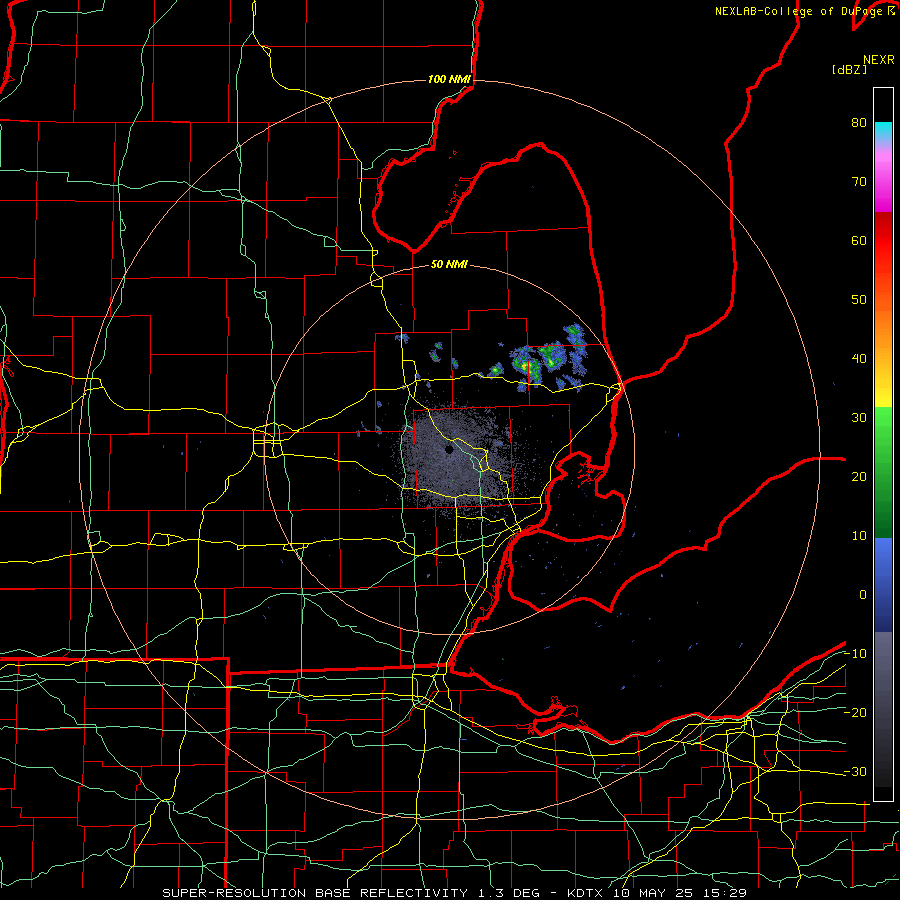
Task: Click the 70 value on the dBZ scale
Action: tap(859, 181)
